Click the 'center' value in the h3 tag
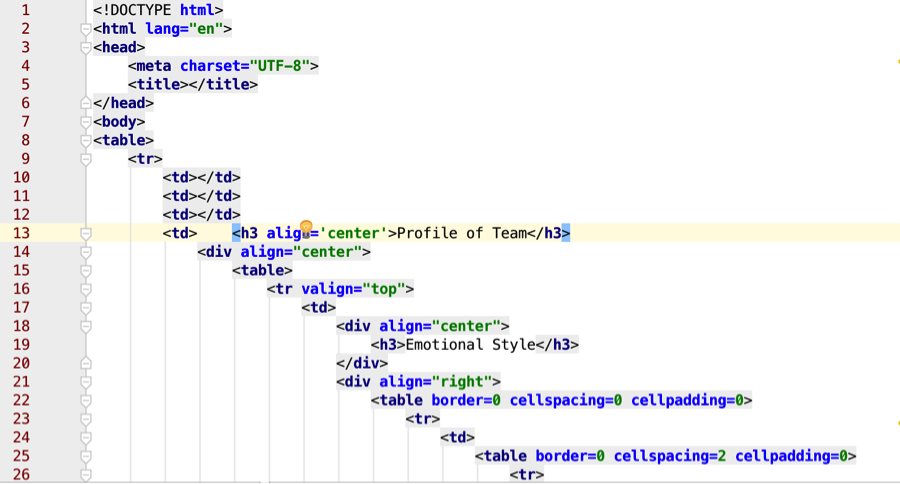 (x=354, y=233)
